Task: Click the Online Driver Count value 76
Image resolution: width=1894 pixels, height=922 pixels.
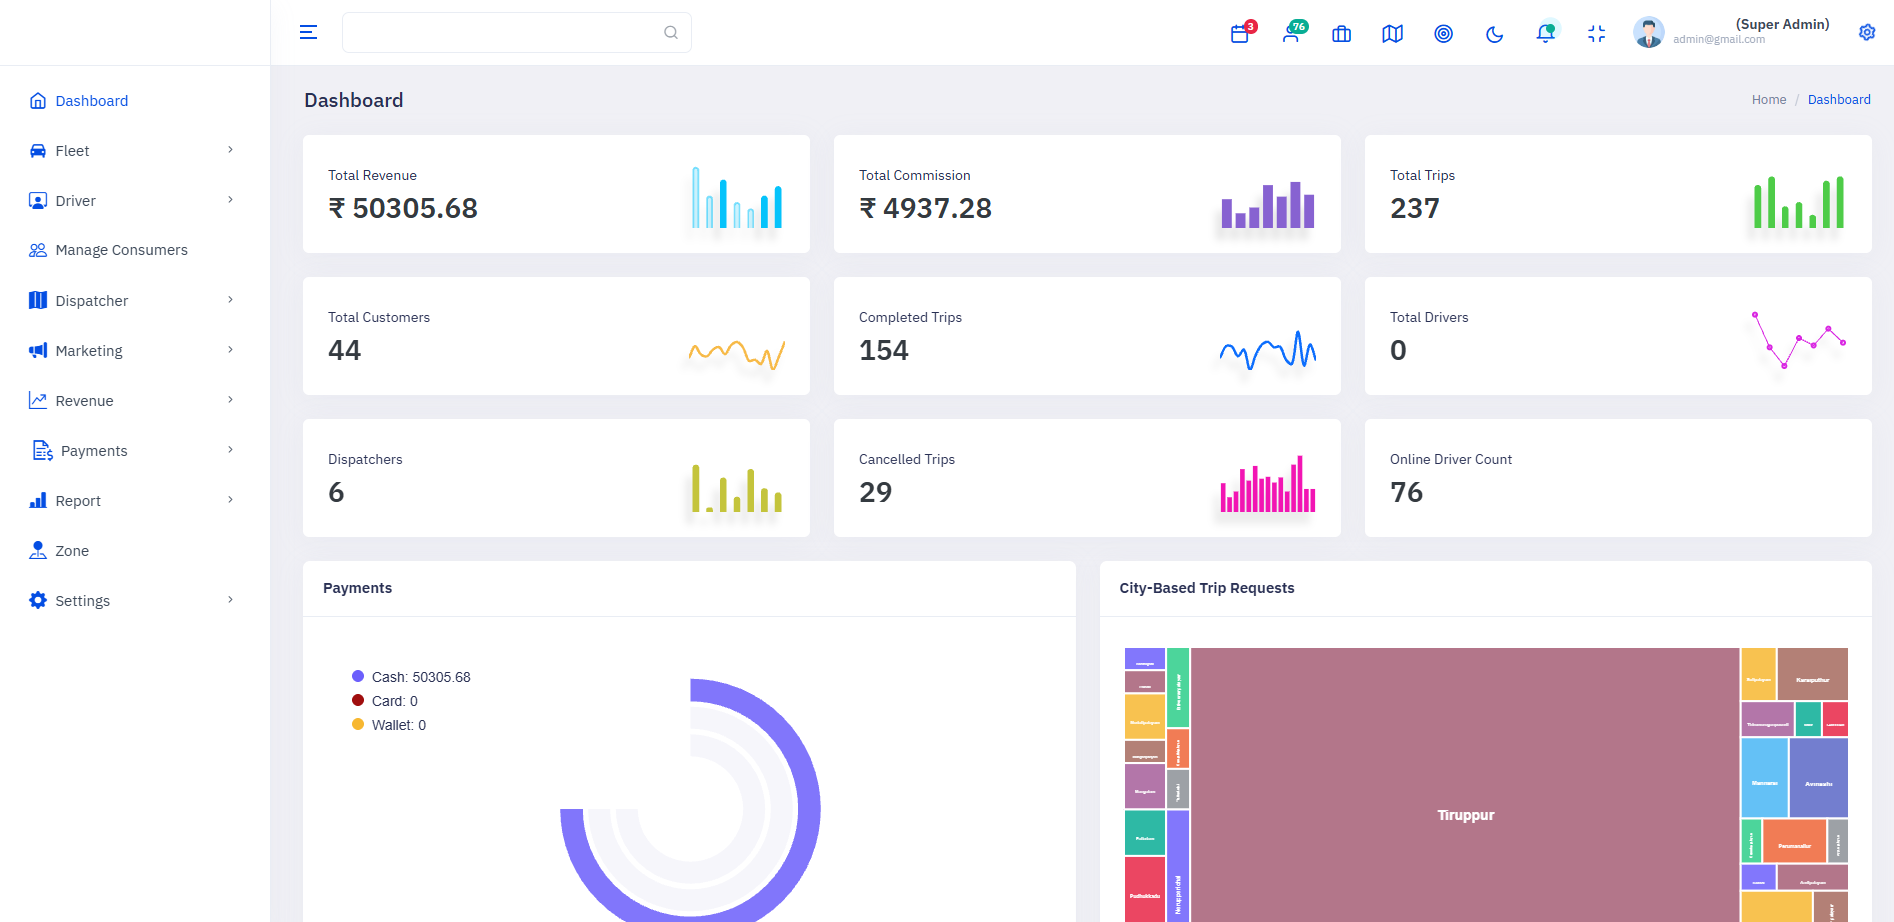Action: coord(1406,493)
